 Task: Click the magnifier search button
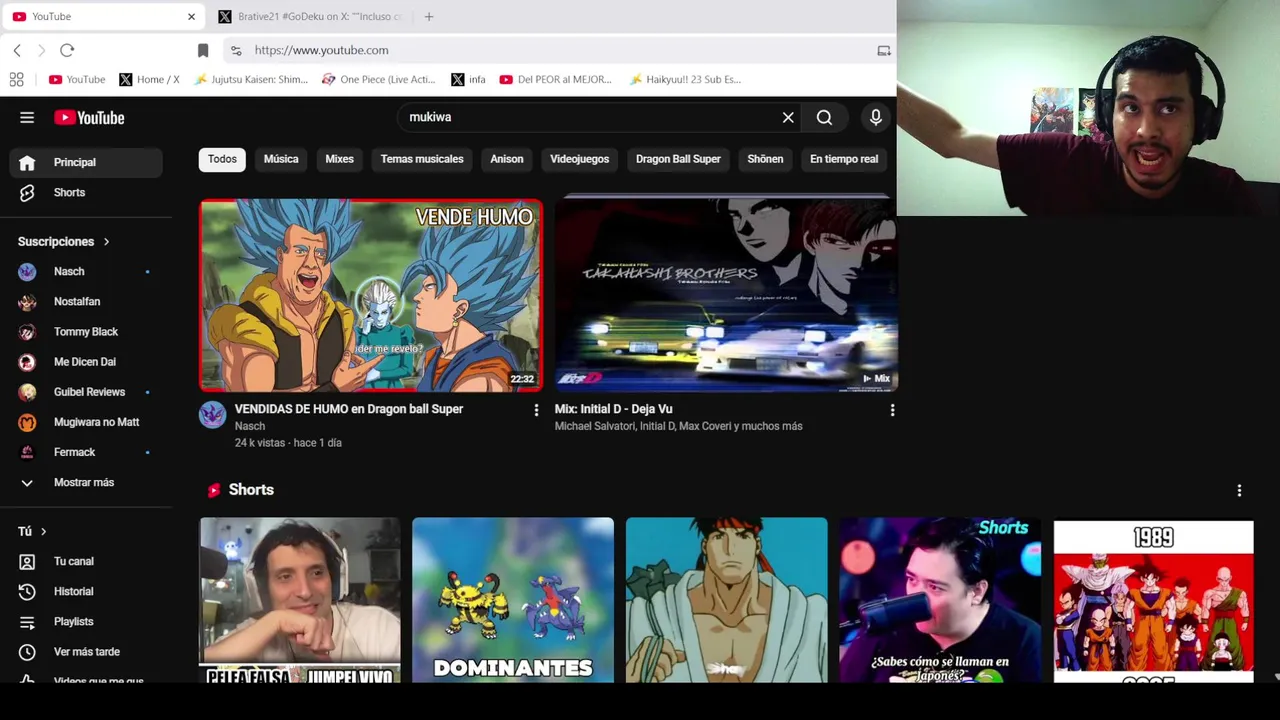point(824,118)
